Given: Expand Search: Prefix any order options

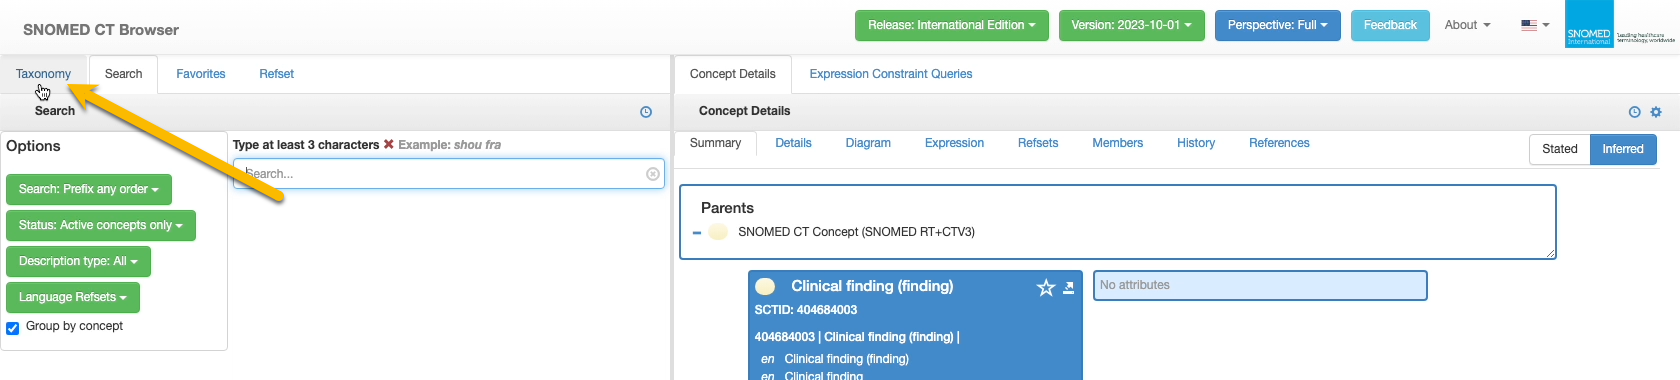Looking at the screenshot, I should [x=89, y=189].
